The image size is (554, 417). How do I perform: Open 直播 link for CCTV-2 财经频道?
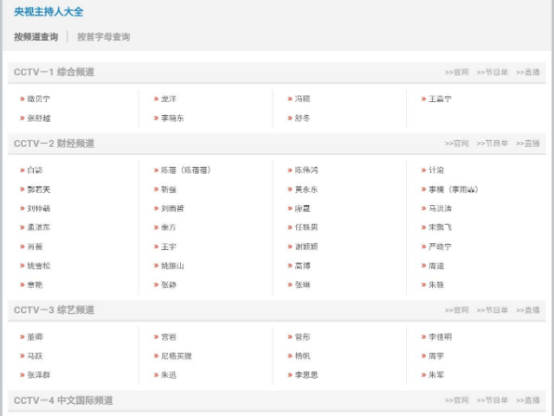(528, 143)
